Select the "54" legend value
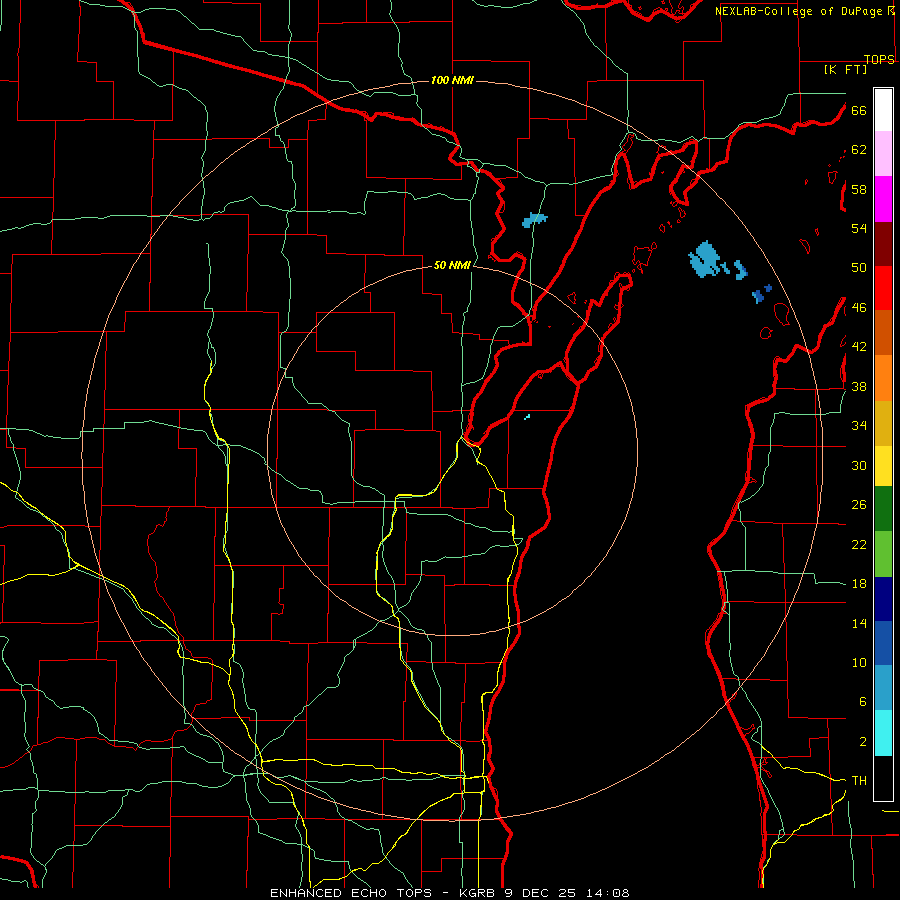Image resolution: width=900 pixels, height=900 pixels. [x=859, y=228]
